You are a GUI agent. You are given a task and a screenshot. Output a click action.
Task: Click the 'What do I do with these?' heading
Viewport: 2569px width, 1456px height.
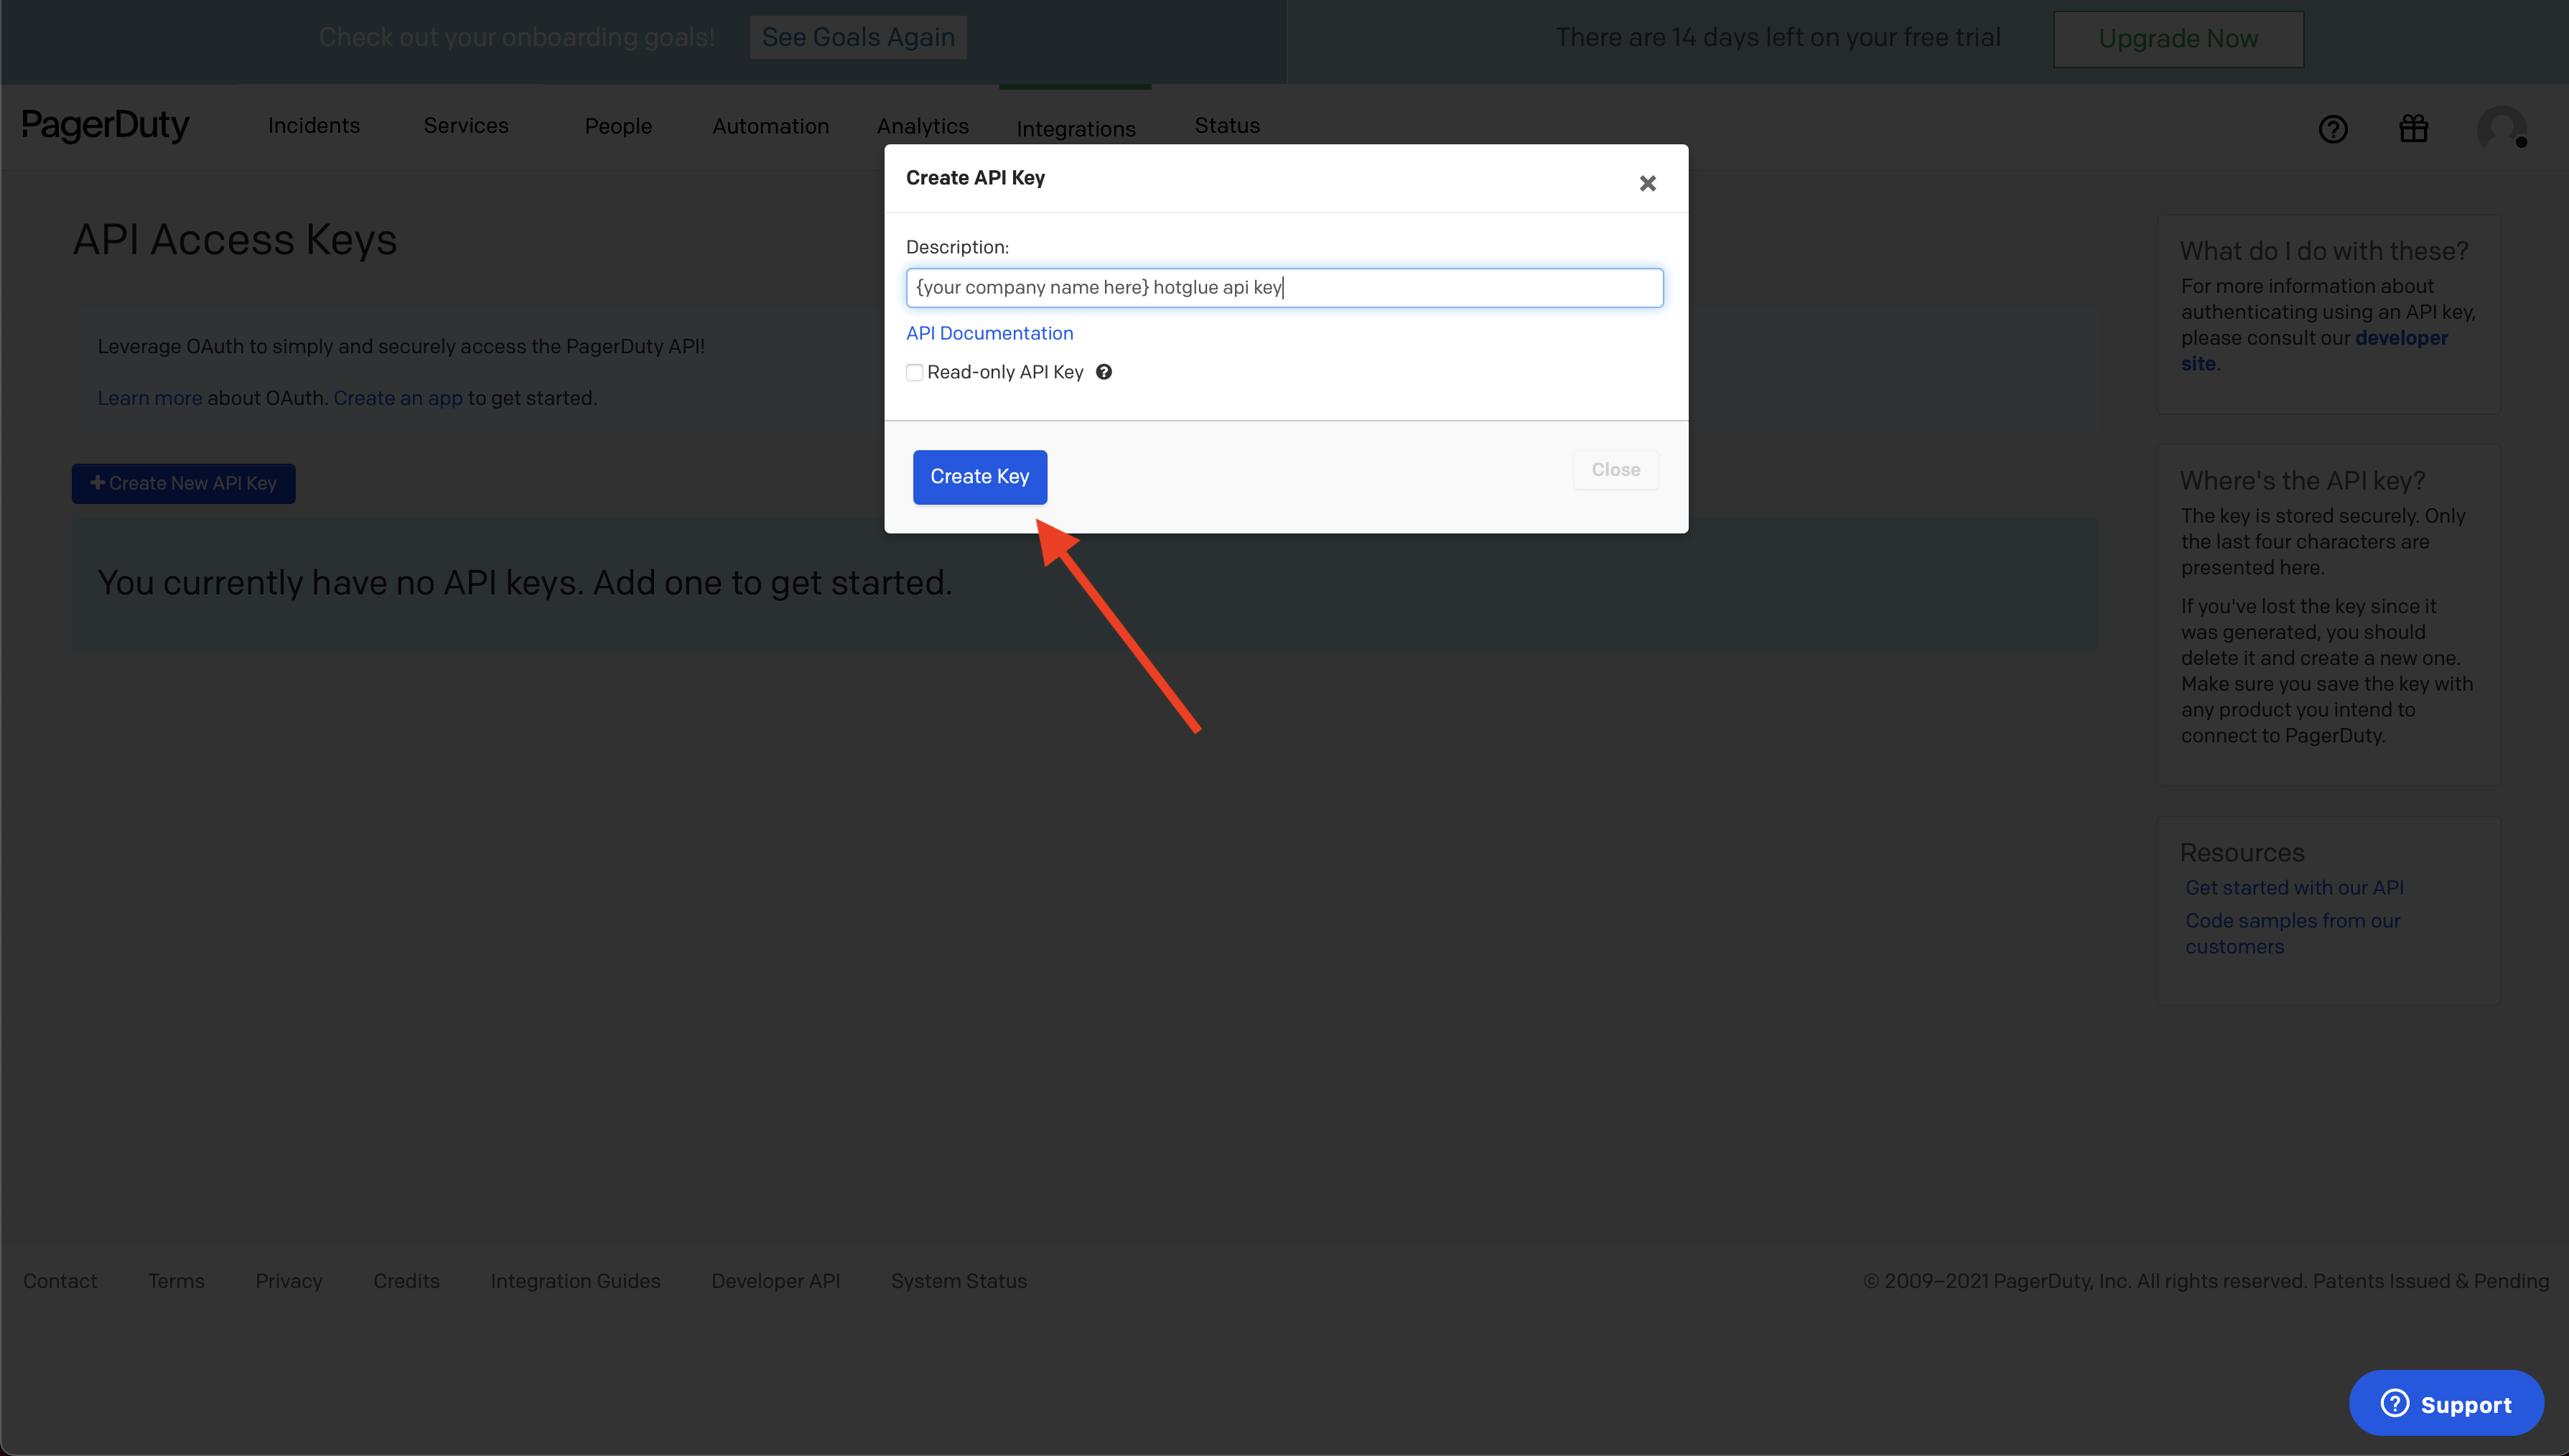pos(2324,251)
